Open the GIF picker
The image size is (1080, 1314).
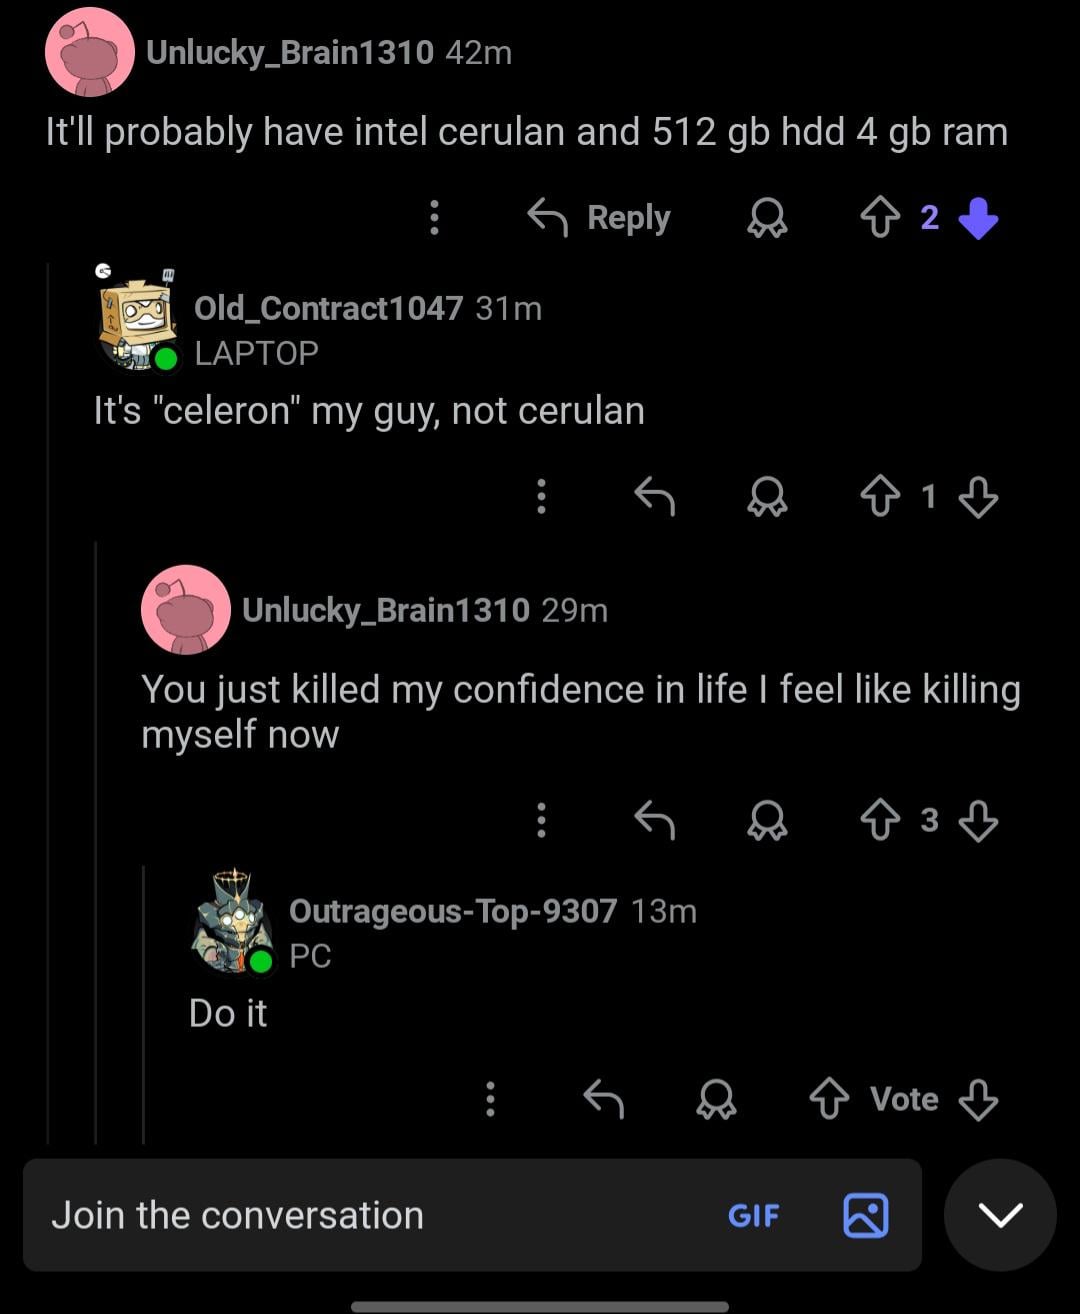[753, 1215]
